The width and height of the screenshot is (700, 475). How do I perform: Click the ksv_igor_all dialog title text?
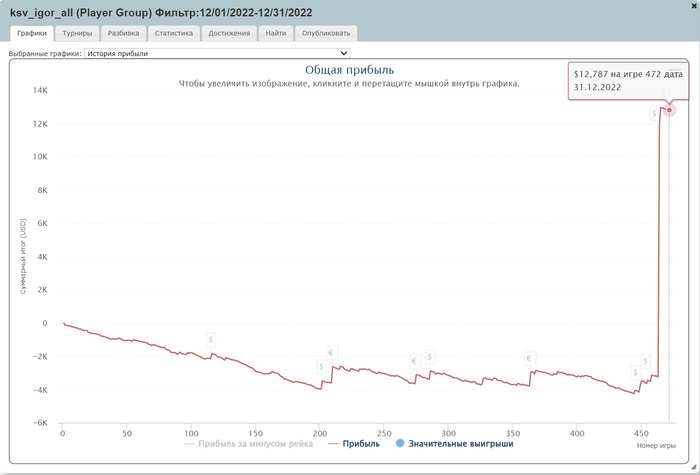coord(161,13)
